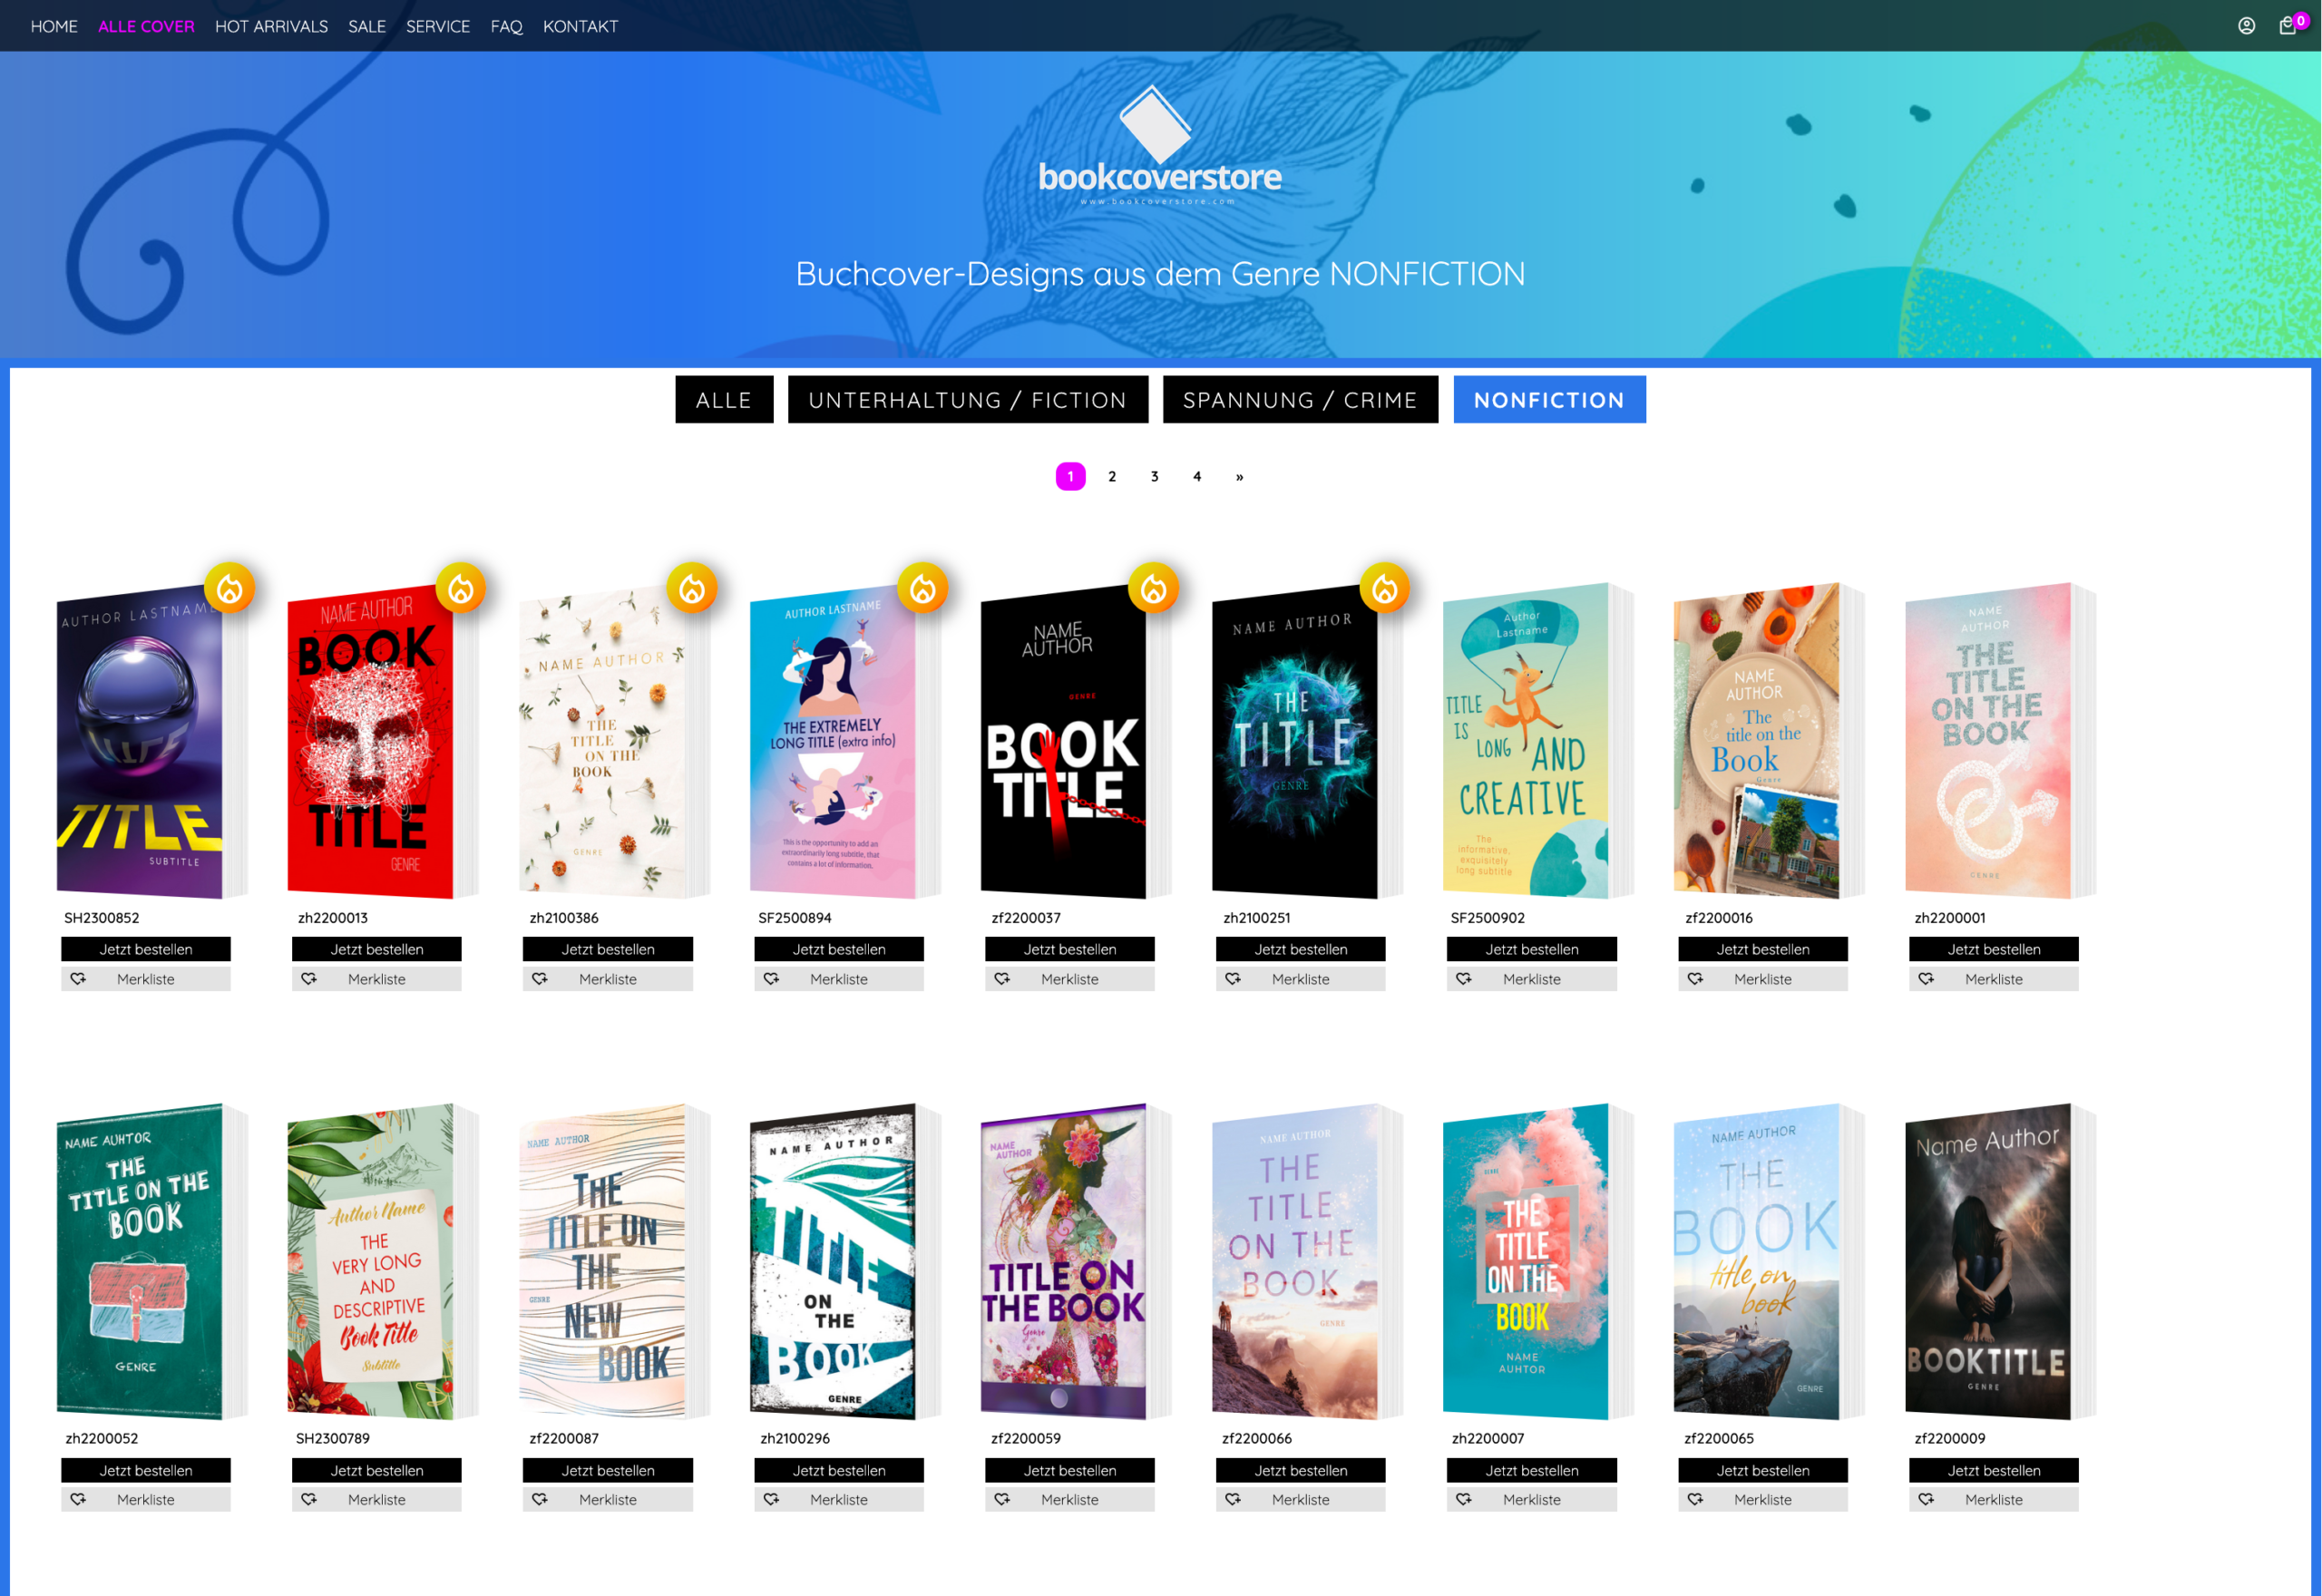2322x1596 pixels.
Task: Open the shopping bag cart icon
Action: 2287,26
